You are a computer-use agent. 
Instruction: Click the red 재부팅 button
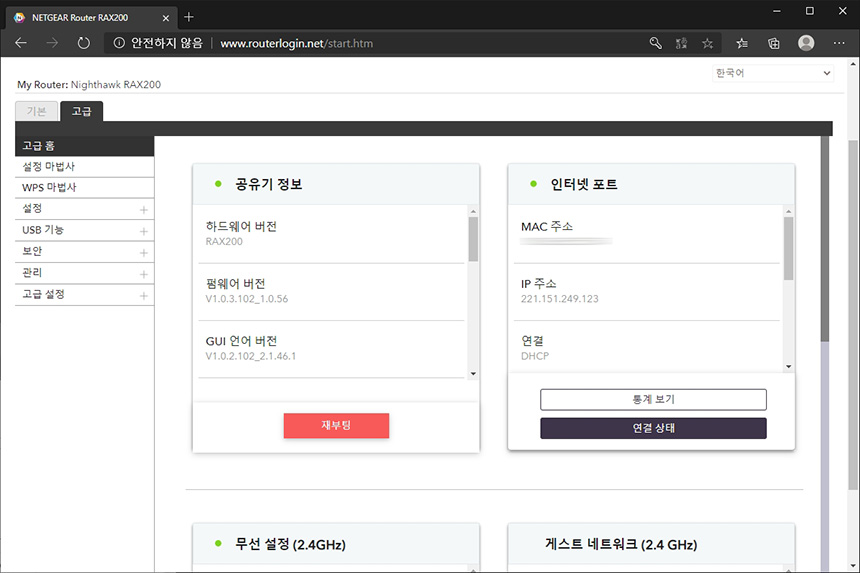pos(336,426)
